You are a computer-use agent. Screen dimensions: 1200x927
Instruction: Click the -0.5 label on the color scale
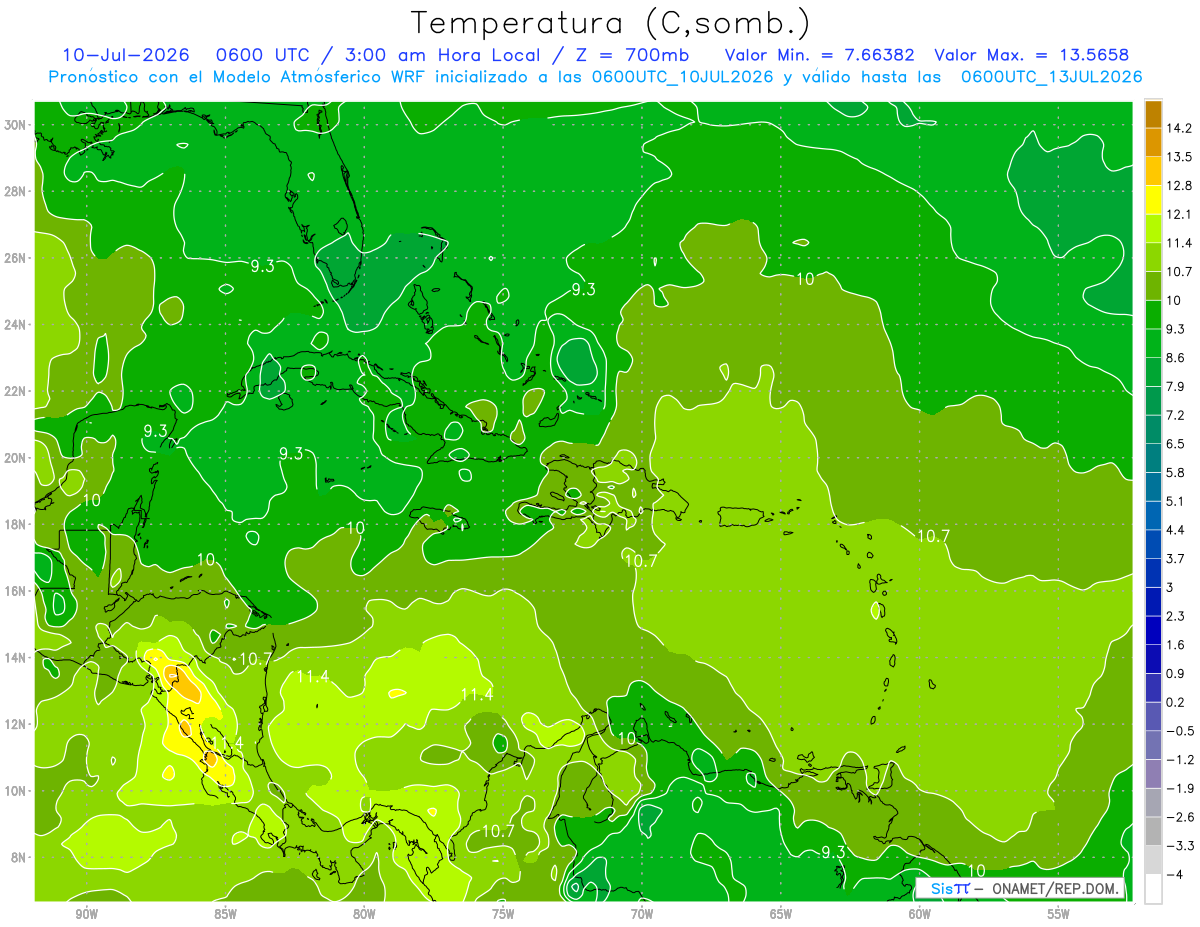pos(1179,731)
